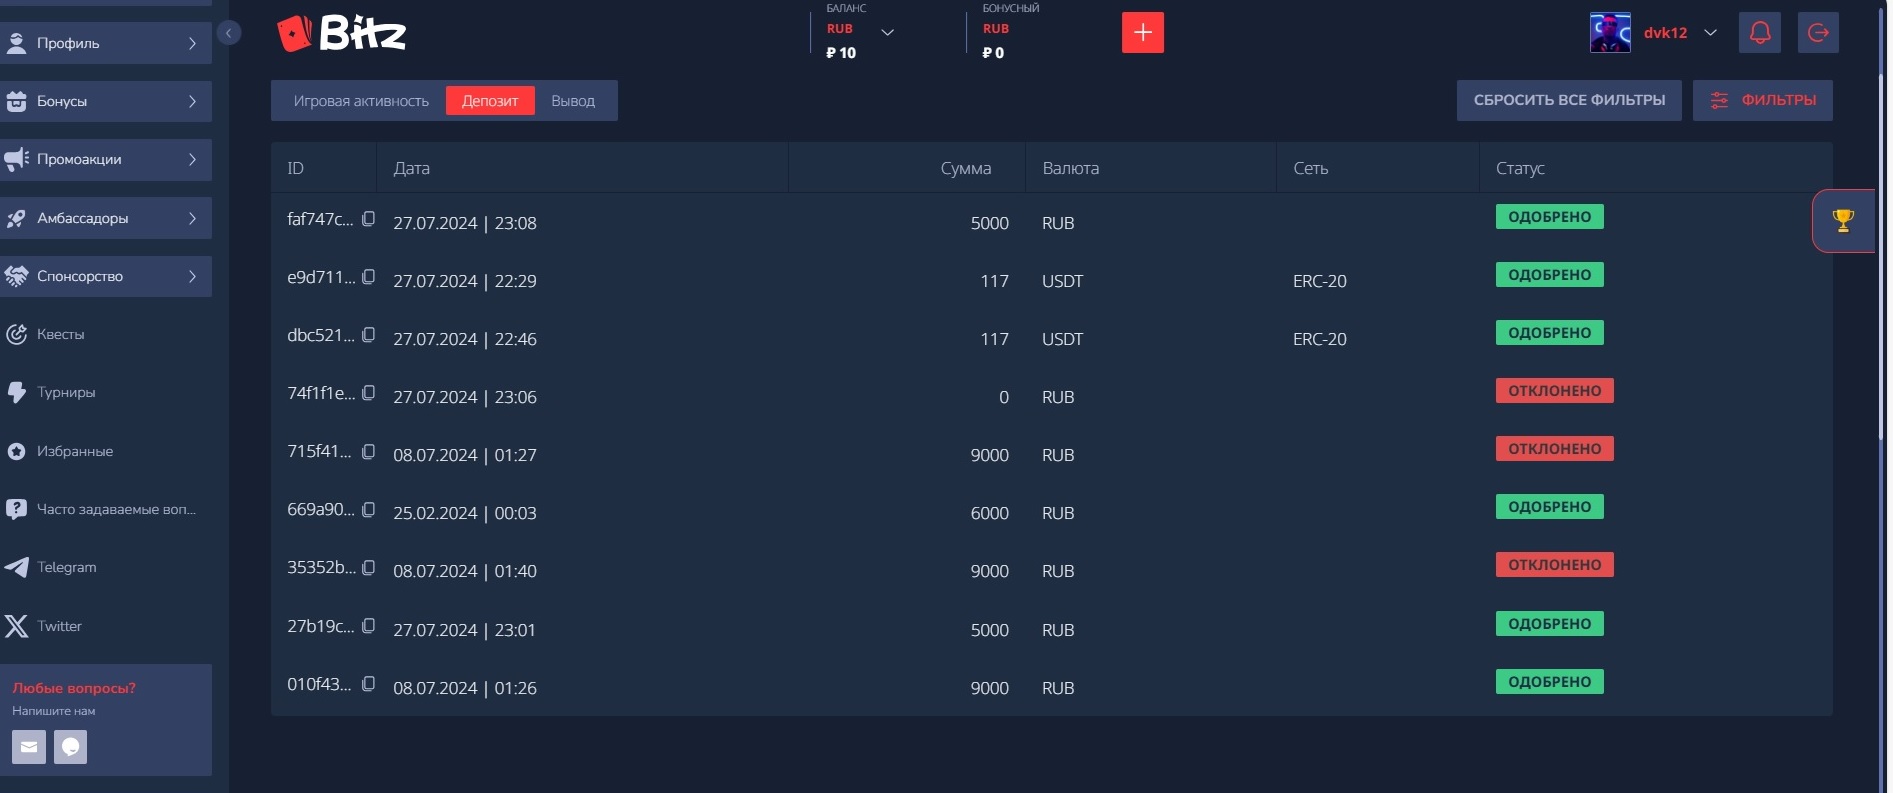Collapse the sidebar with arrow button
The image size is (1893, 793).
[x=228, y=33]
